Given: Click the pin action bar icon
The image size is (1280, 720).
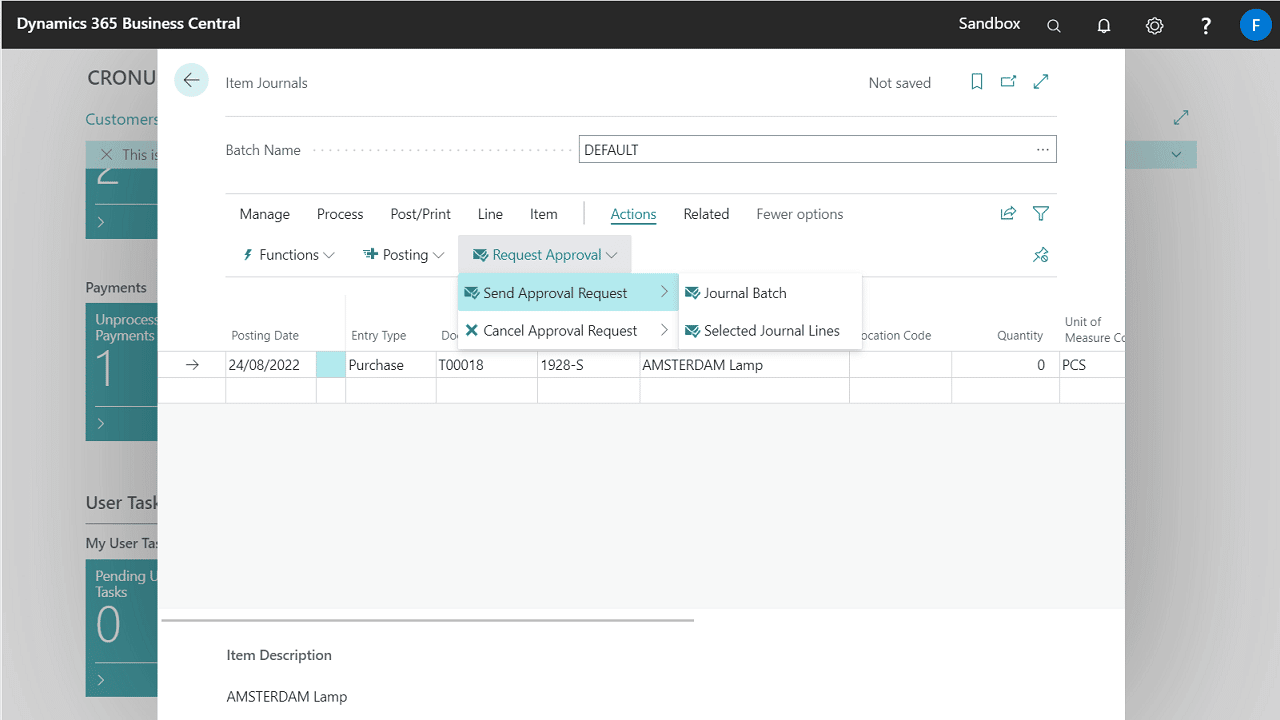Looking at the screenshot, I should tap(1041, 255).
